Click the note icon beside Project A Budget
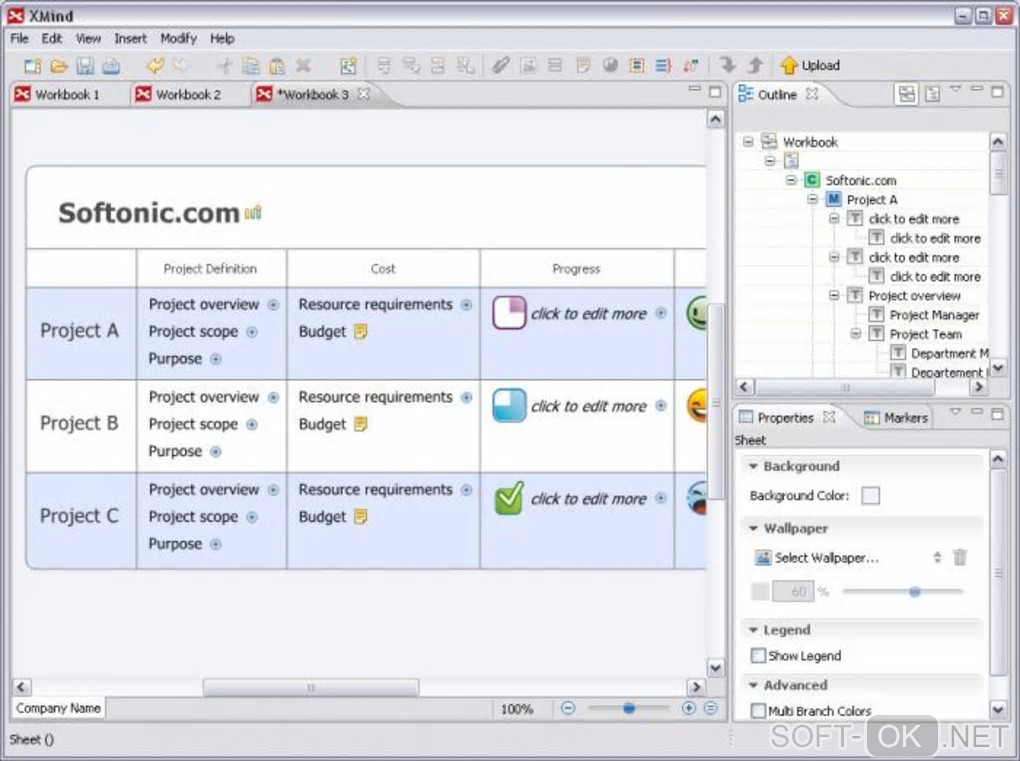This screenshot has height=761, width=1020. point(360,332)
